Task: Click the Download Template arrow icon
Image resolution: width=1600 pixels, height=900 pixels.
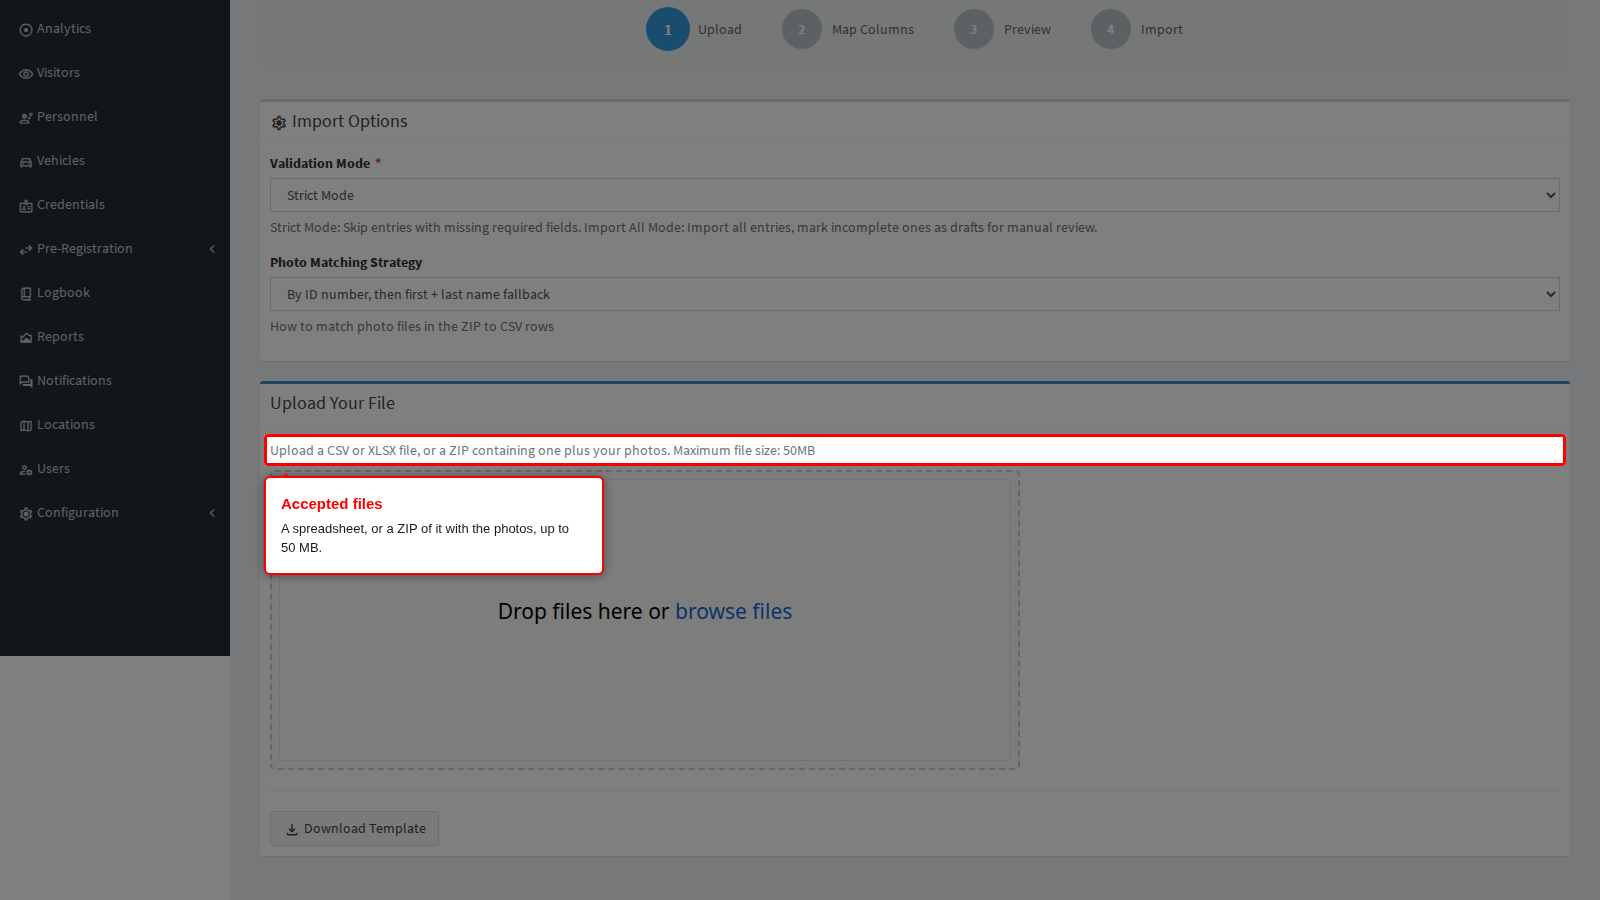Action: point(292,830)
